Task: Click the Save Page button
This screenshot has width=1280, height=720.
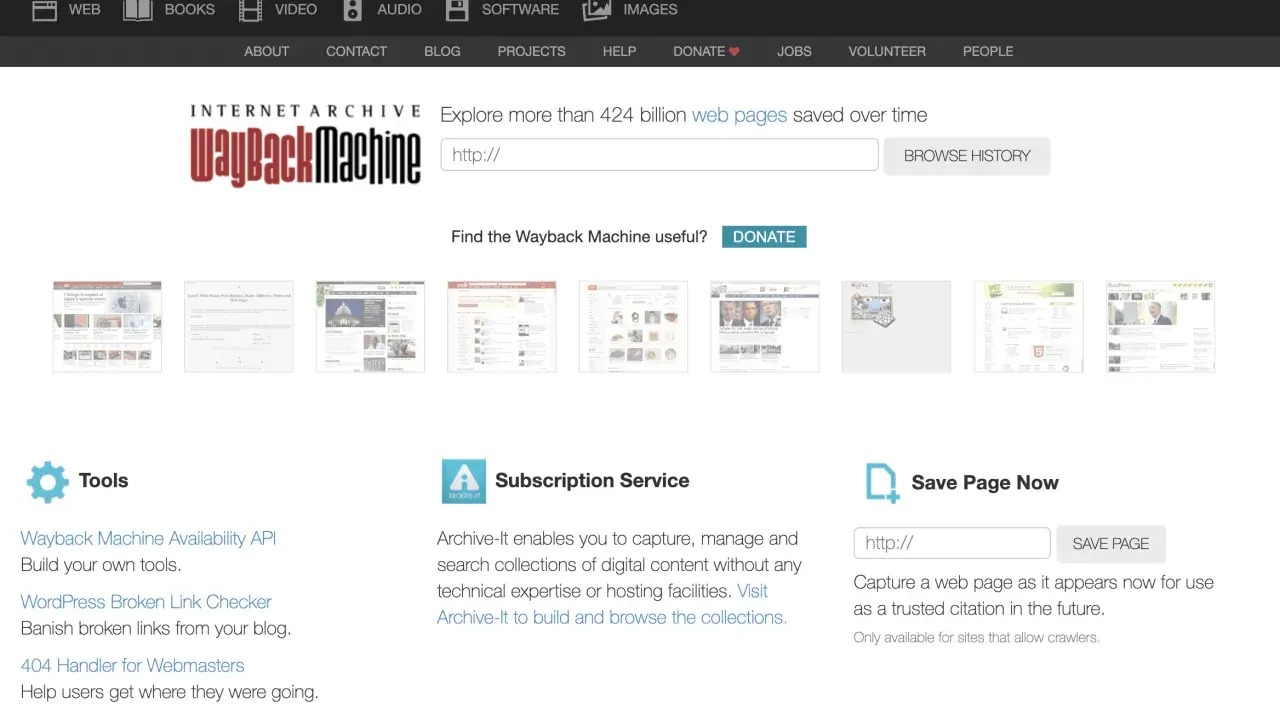Action: coord(1111,544)
